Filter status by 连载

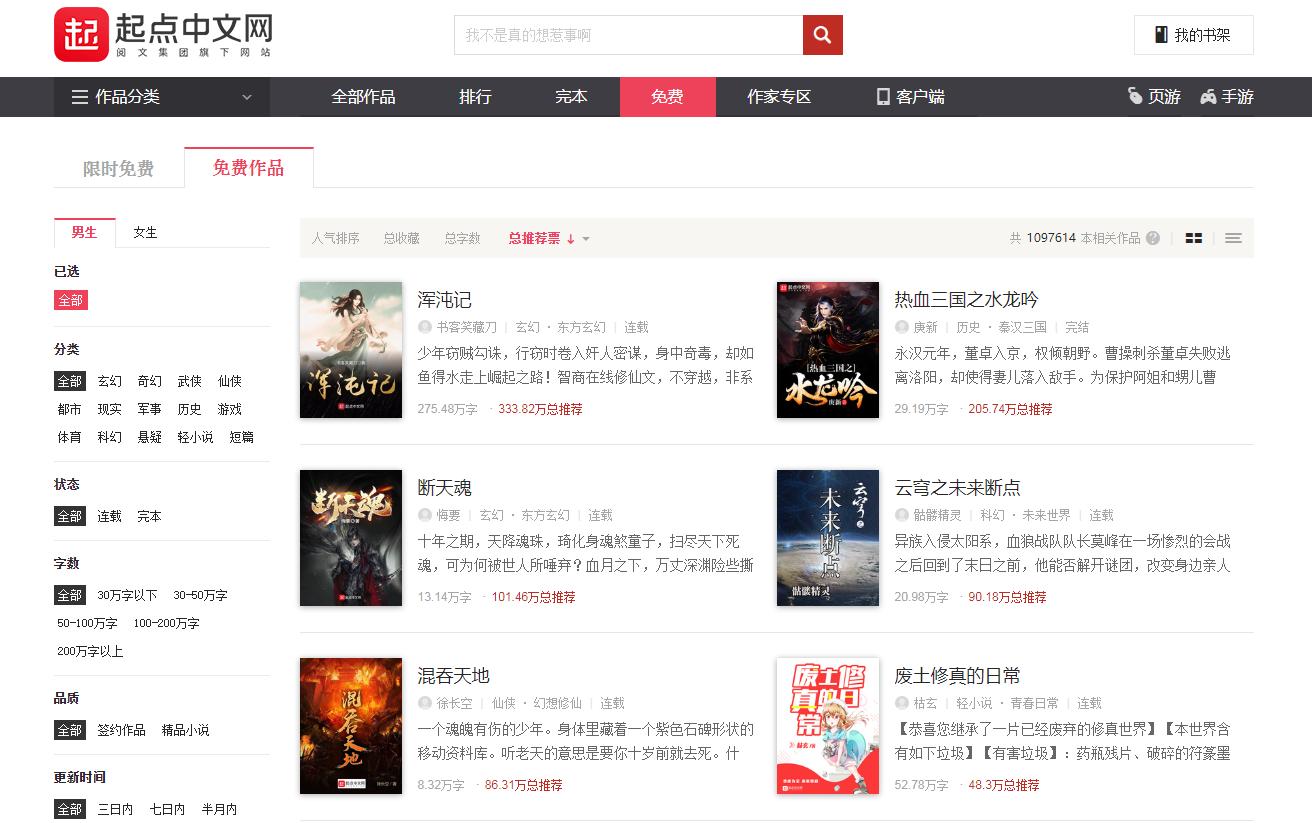pyautogui.click(x=110, y=516)
